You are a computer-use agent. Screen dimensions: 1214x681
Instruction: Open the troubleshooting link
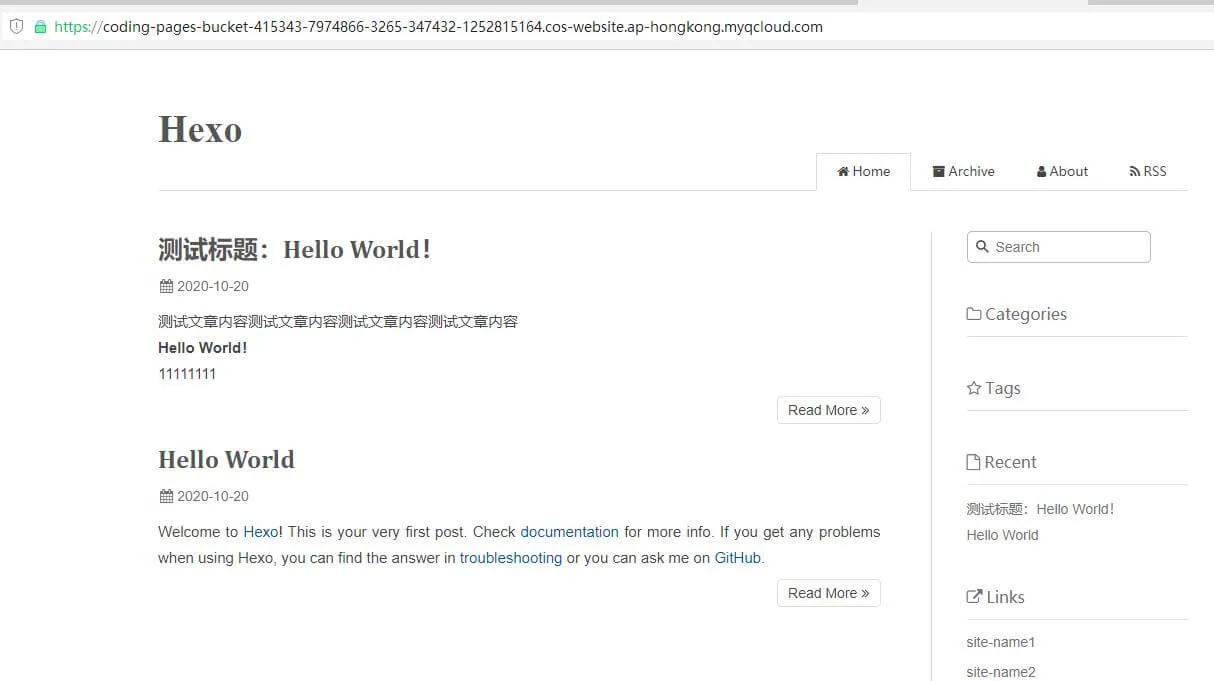511,558
